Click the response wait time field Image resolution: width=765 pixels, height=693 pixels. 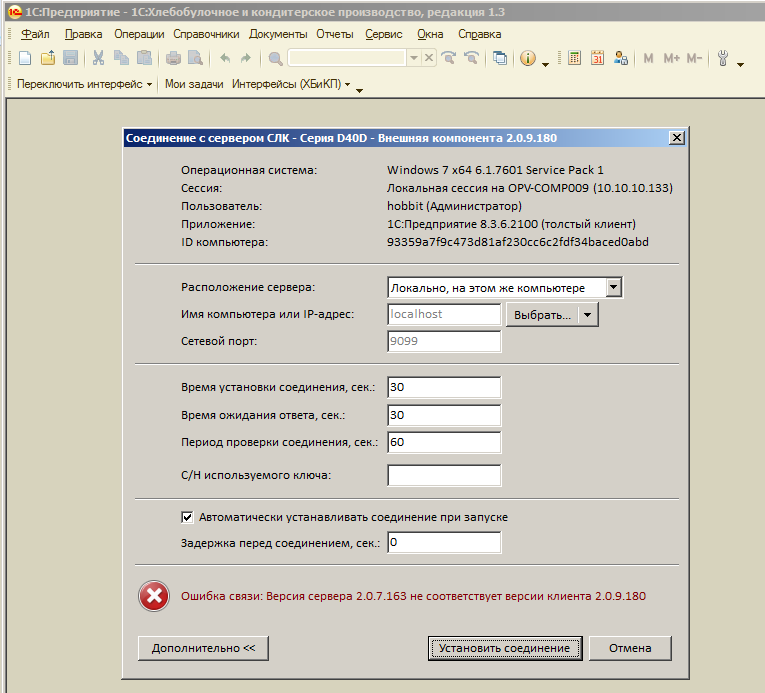coord(444,415)
